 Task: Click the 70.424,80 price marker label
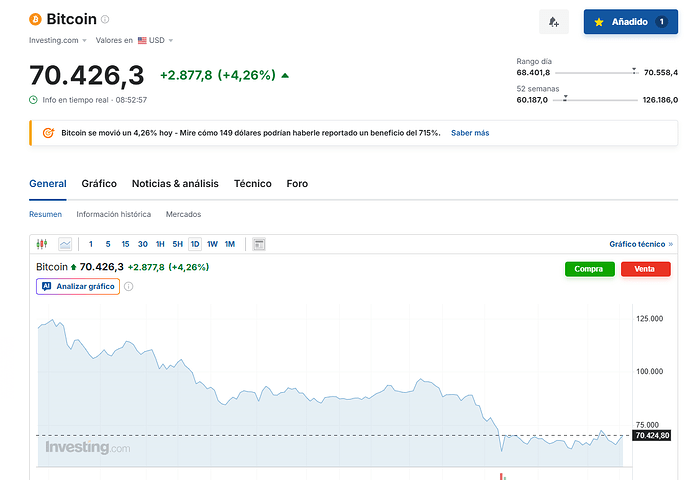coord(652,436)
